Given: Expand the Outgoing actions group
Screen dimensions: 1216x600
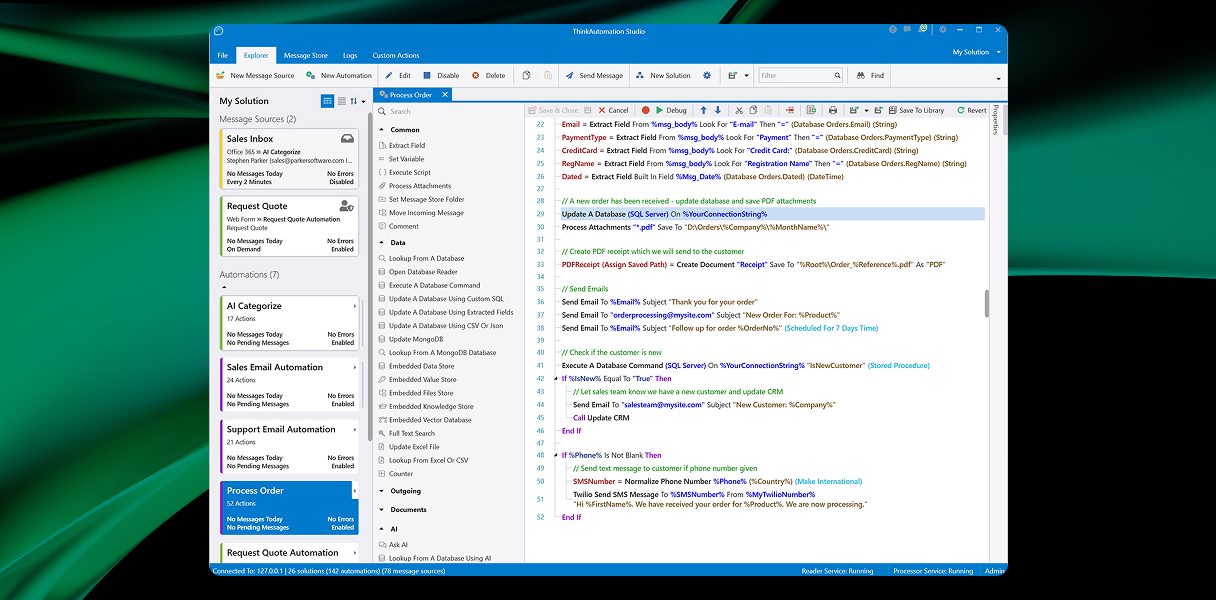Looking at the screenshot, I should pos(382,491).
